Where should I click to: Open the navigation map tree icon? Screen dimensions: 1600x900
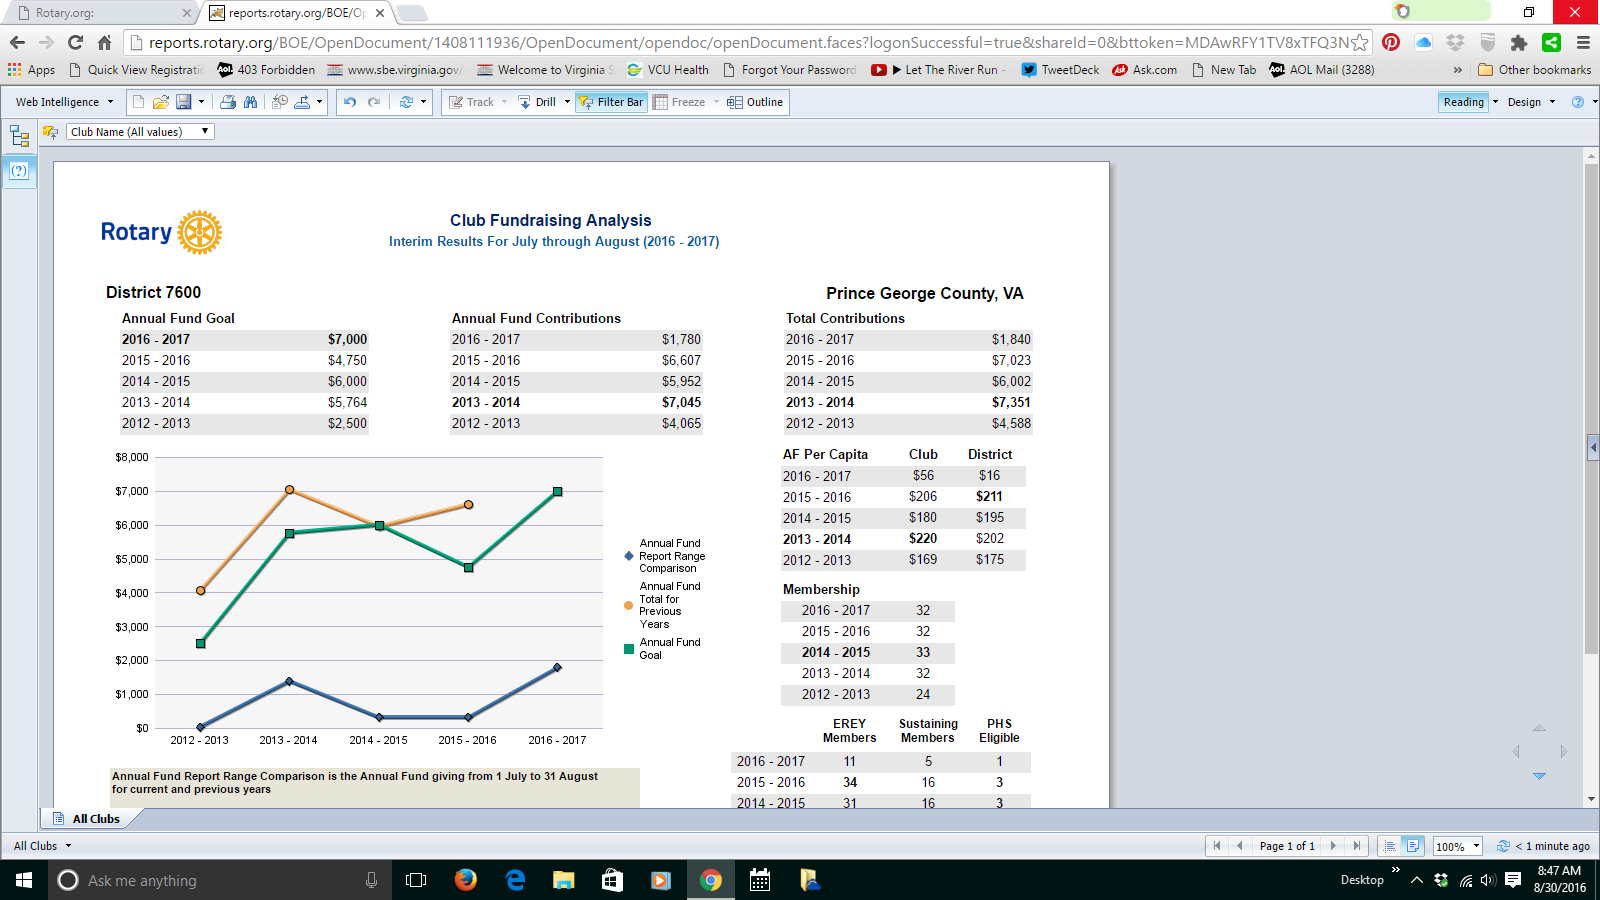[x=19, y=136]
